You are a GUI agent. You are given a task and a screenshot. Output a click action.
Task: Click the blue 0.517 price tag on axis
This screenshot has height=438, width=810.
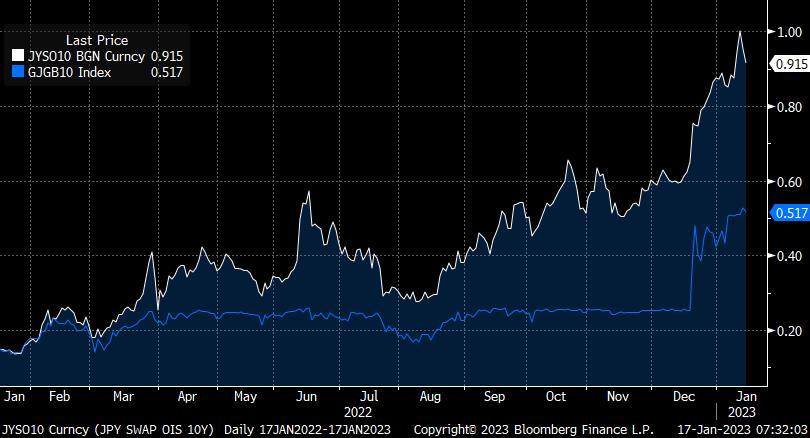(788, 213)
